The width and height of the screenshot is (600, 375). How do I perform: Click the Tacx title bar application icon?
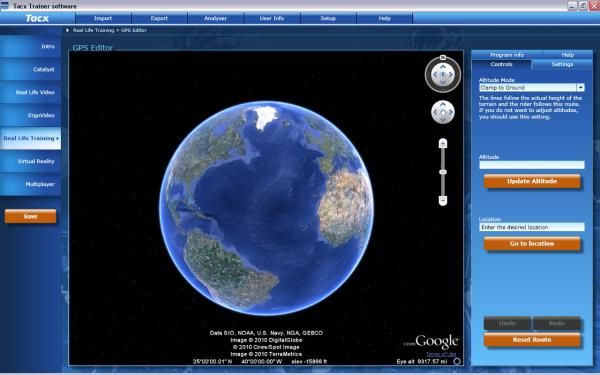(5, 6)
